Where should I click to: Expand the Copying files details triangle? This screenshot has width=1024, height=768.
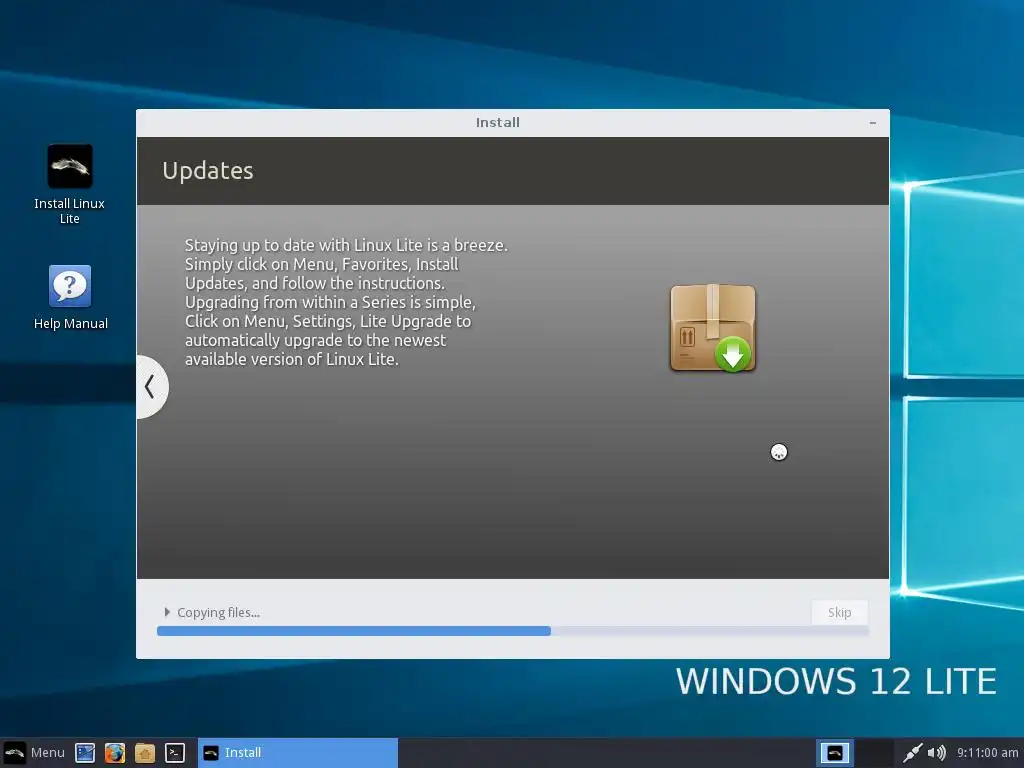click(x=167, y=612)
